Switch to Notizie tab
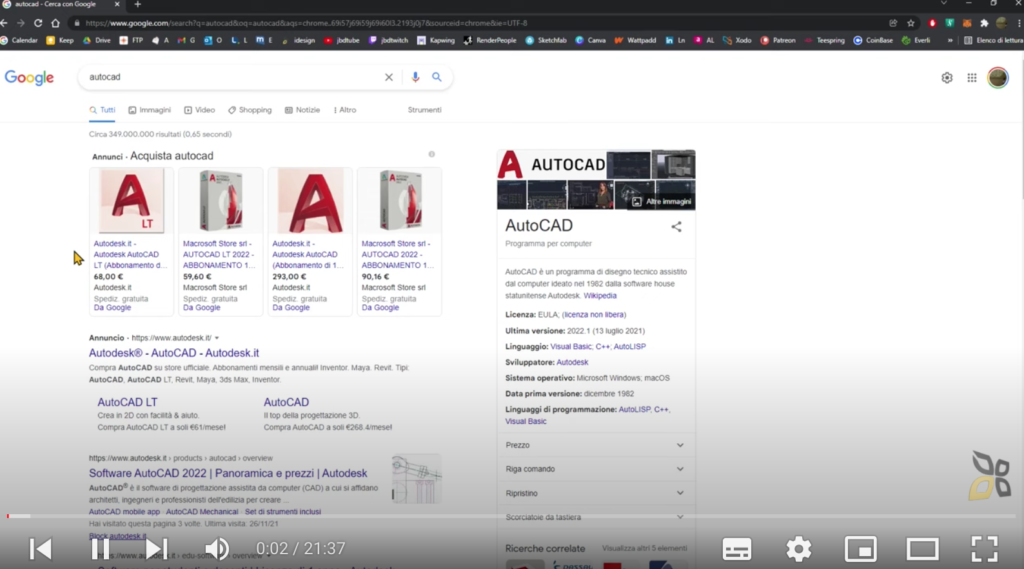The image size is (1024, 569). 302,110
